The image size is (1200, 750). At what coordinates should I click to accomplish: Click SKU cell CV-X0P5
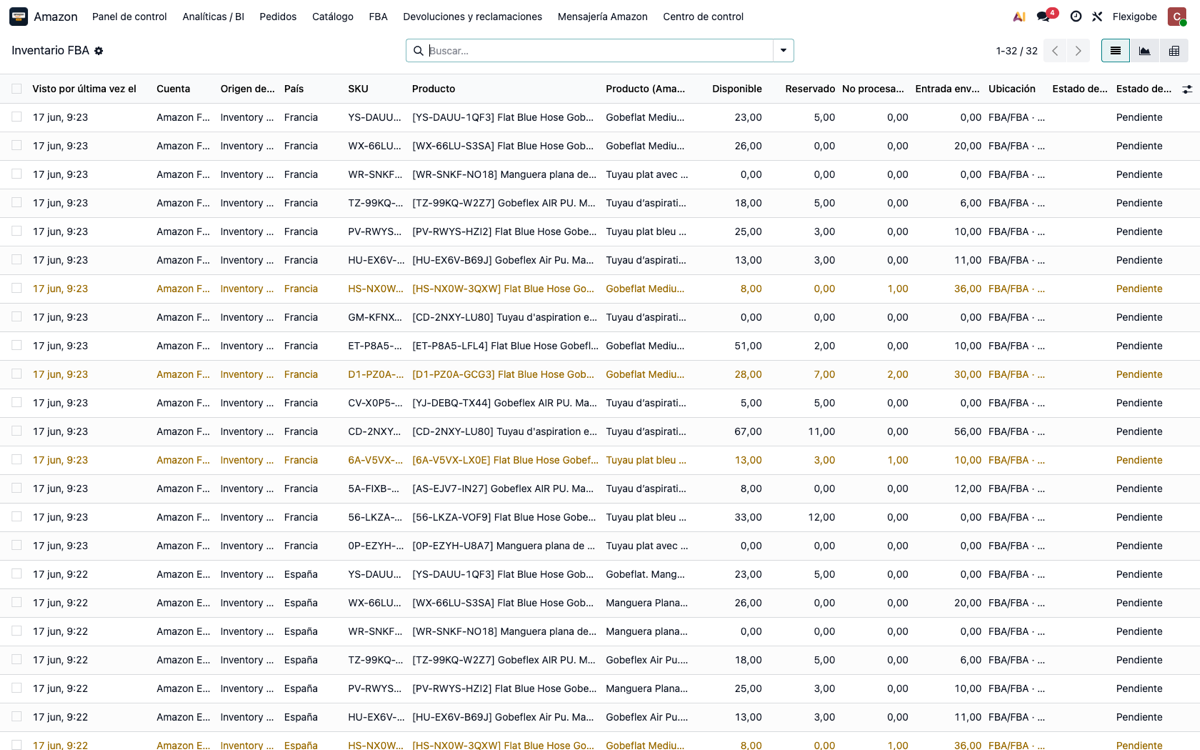(x=376, y=403)
